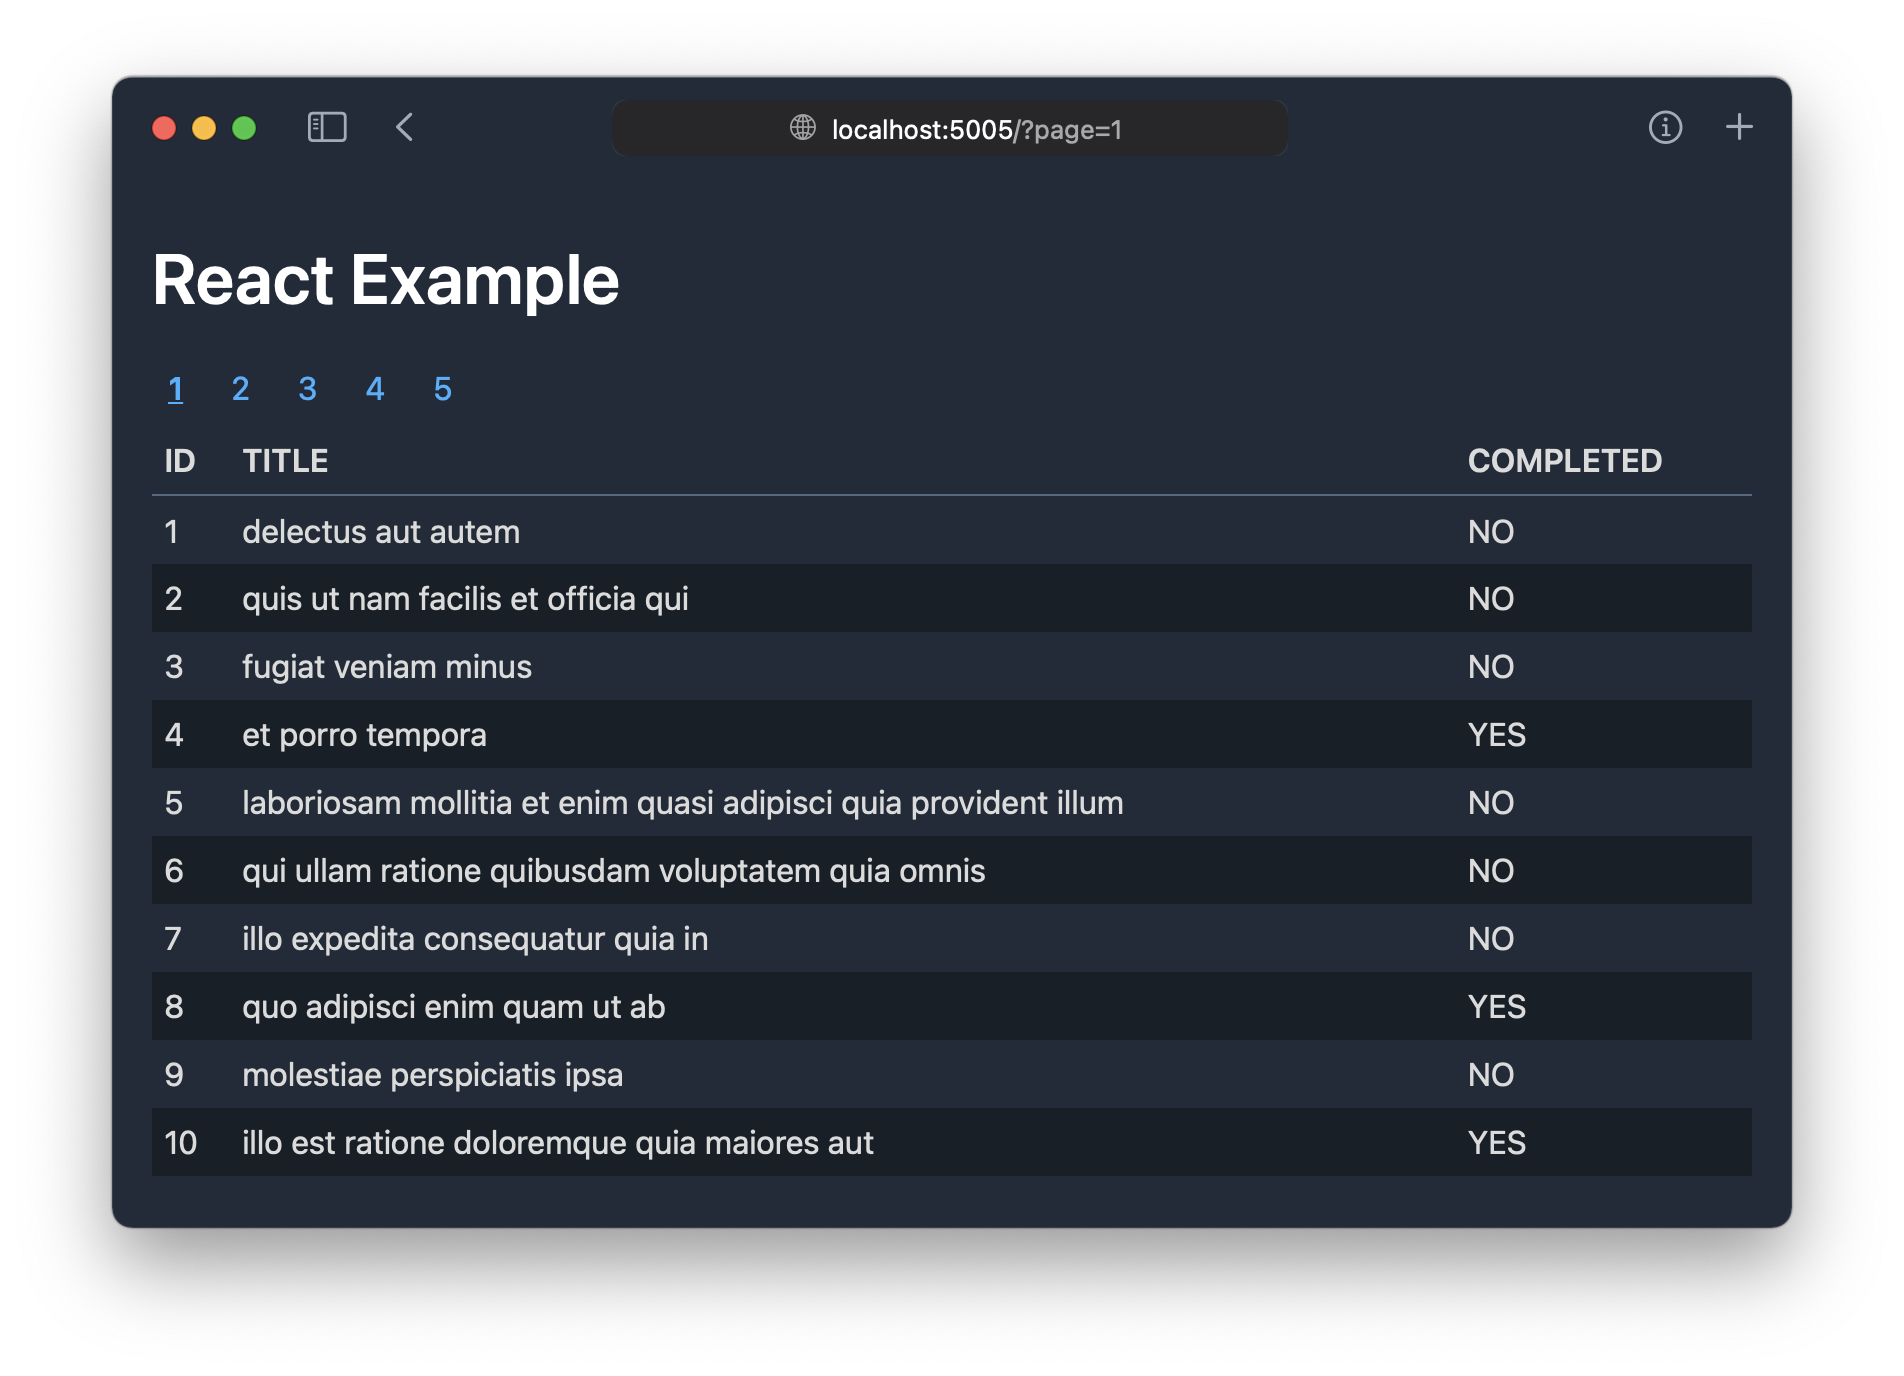Go to pagination page 4
This screenshot has height=1376, width=1904.
coord(375,389)
